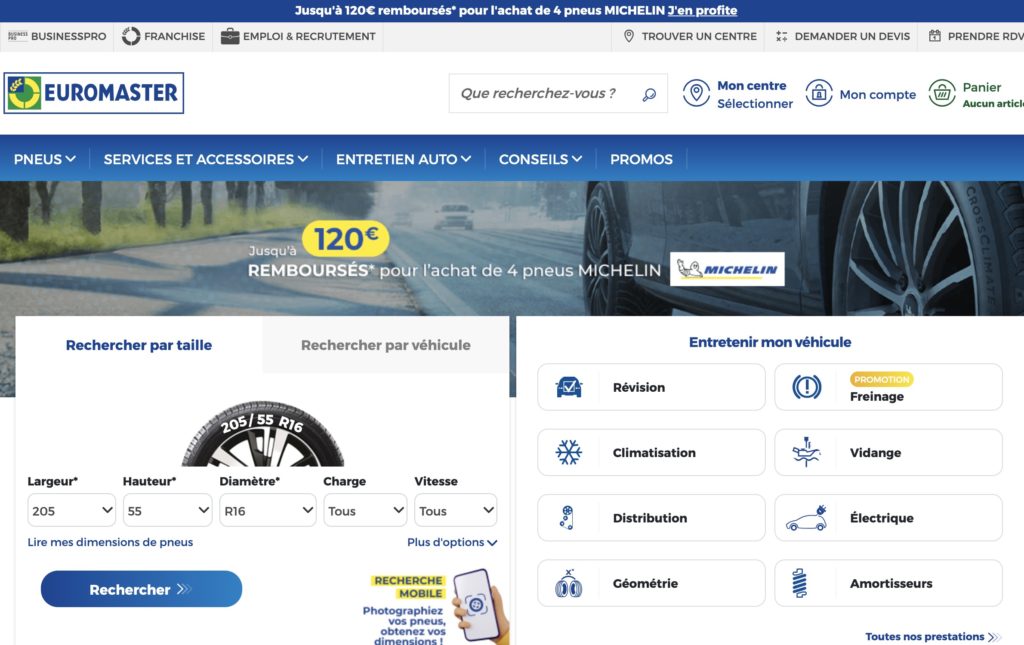Open the J'en profite promo link
Image resolution: width=1024 pixels, height=645 pixels.
[x=702, y=10]
